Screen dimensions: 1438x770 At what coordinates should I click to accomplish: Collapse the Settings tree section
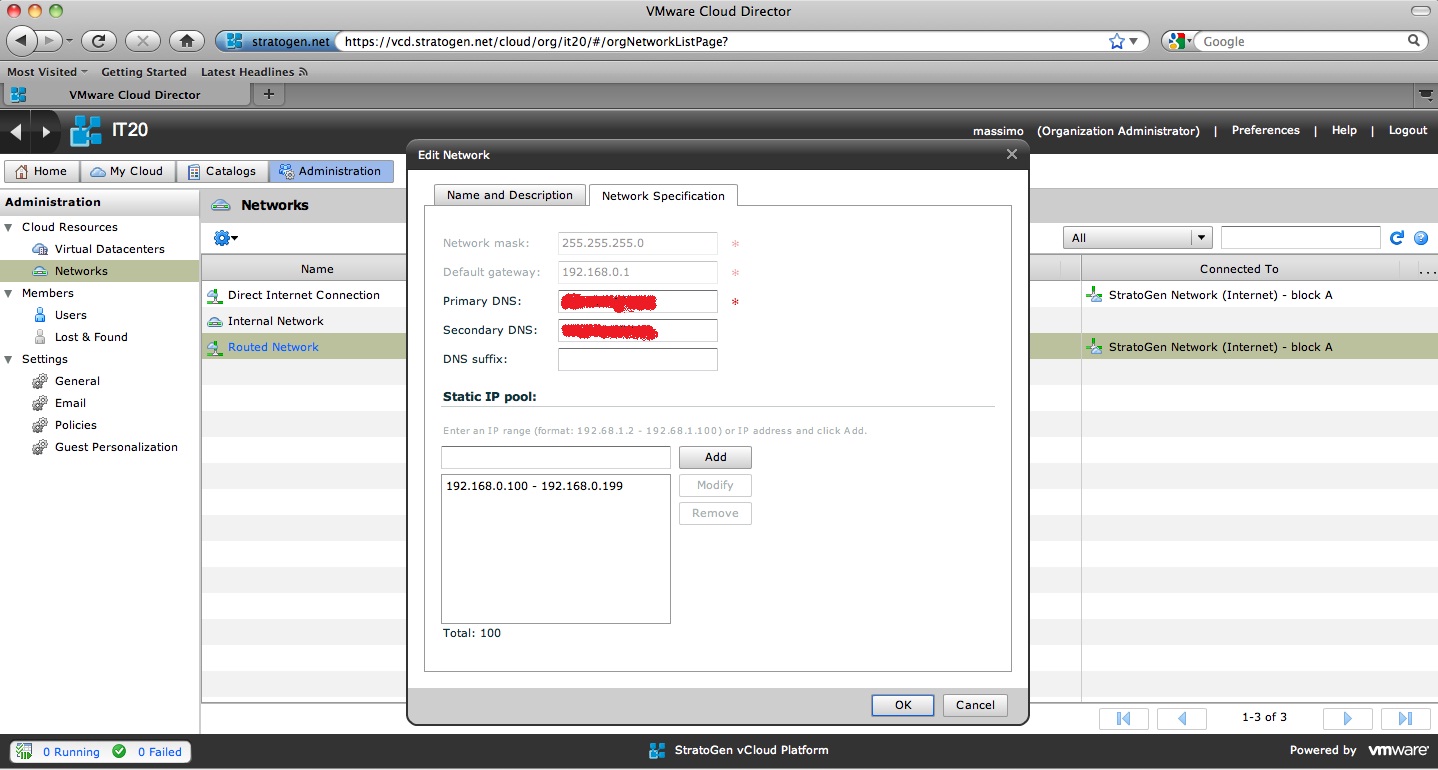[x=10, y=359]
